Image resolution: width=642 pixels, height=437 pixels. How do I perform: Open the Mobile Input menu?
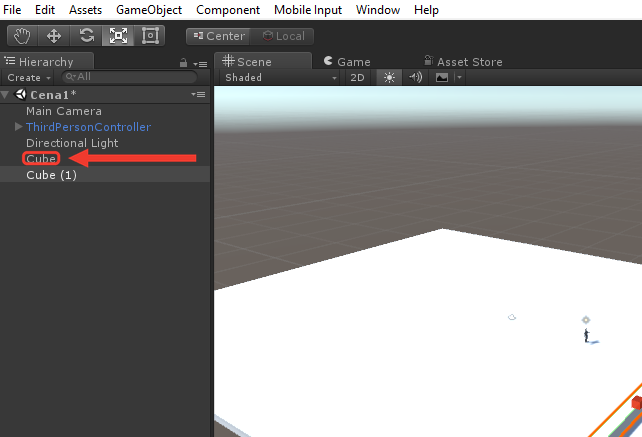click(308, 10)
